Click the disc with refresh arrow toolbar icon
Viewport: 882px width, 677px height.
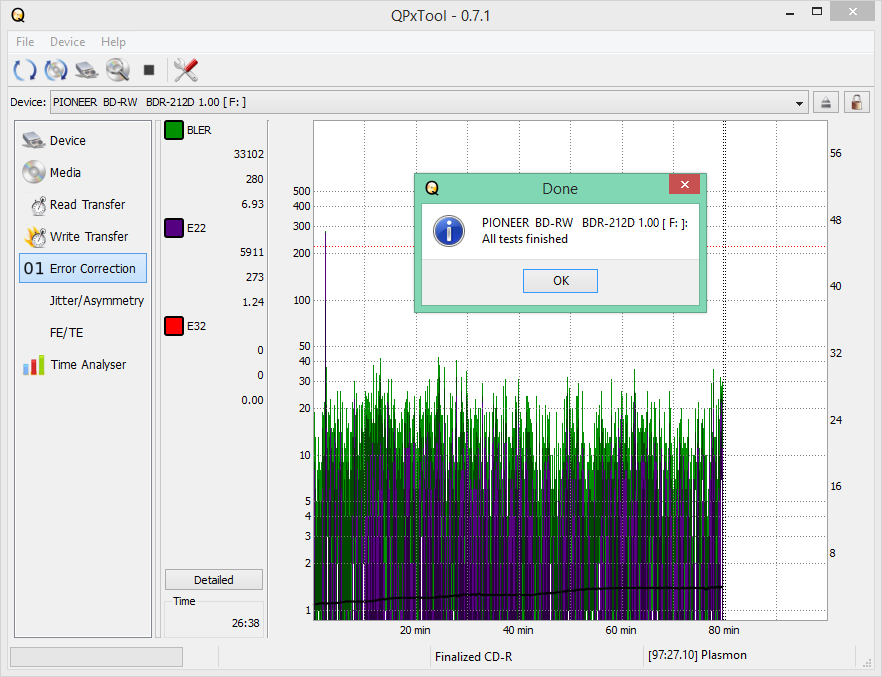click(x=56, y=70)
